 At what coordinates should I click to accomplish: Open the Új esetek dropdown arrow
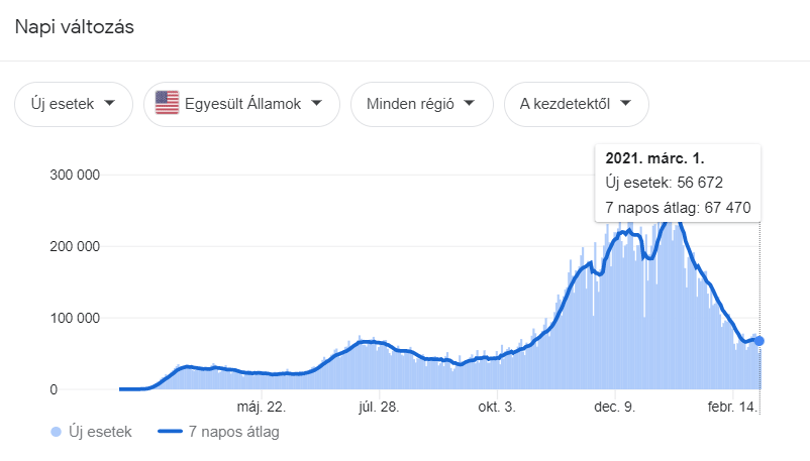point(110,103)
